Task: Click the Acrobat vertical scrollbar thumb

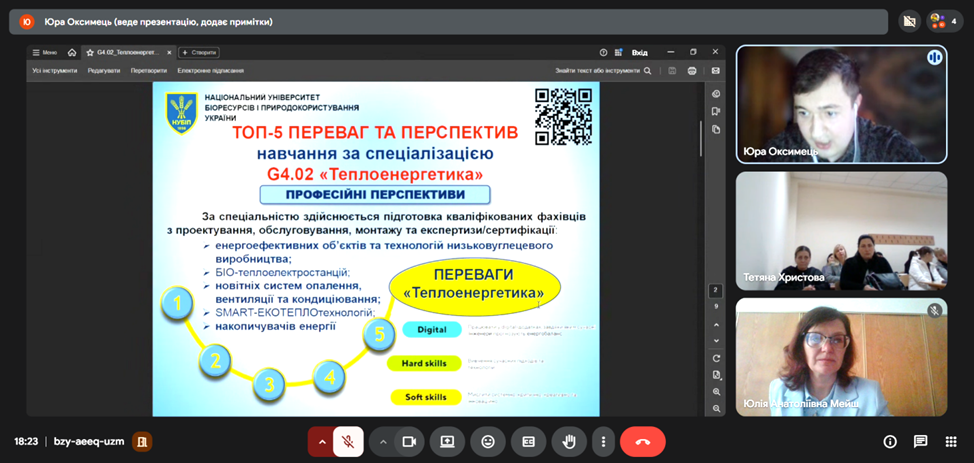Action: (703, 138)
